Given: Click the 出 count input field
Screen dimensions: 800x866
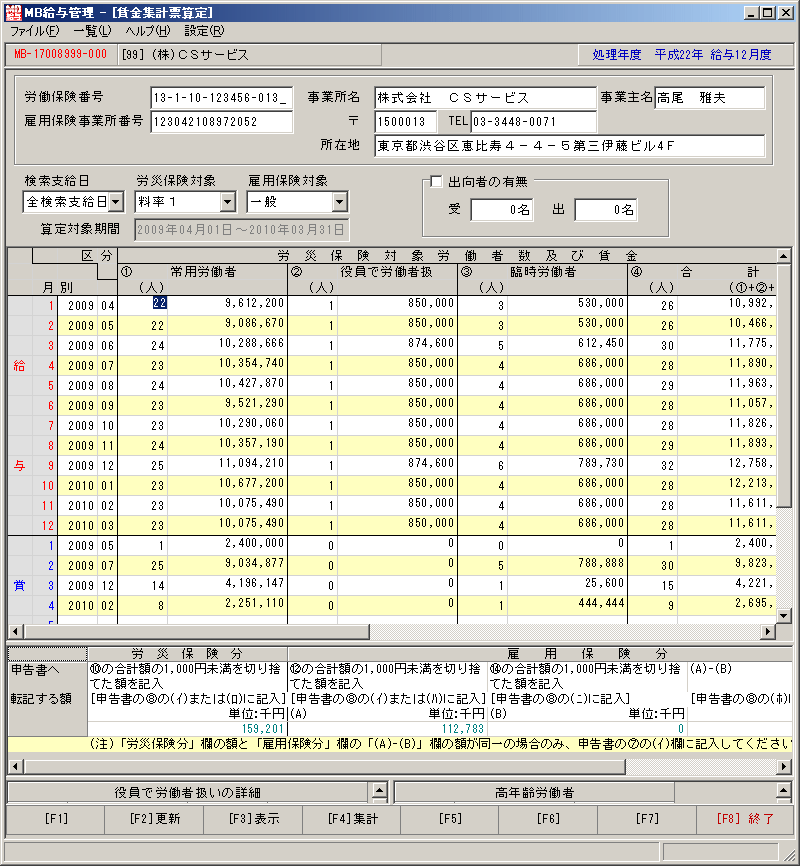Looking at the screenshot, I should (606, 210).
